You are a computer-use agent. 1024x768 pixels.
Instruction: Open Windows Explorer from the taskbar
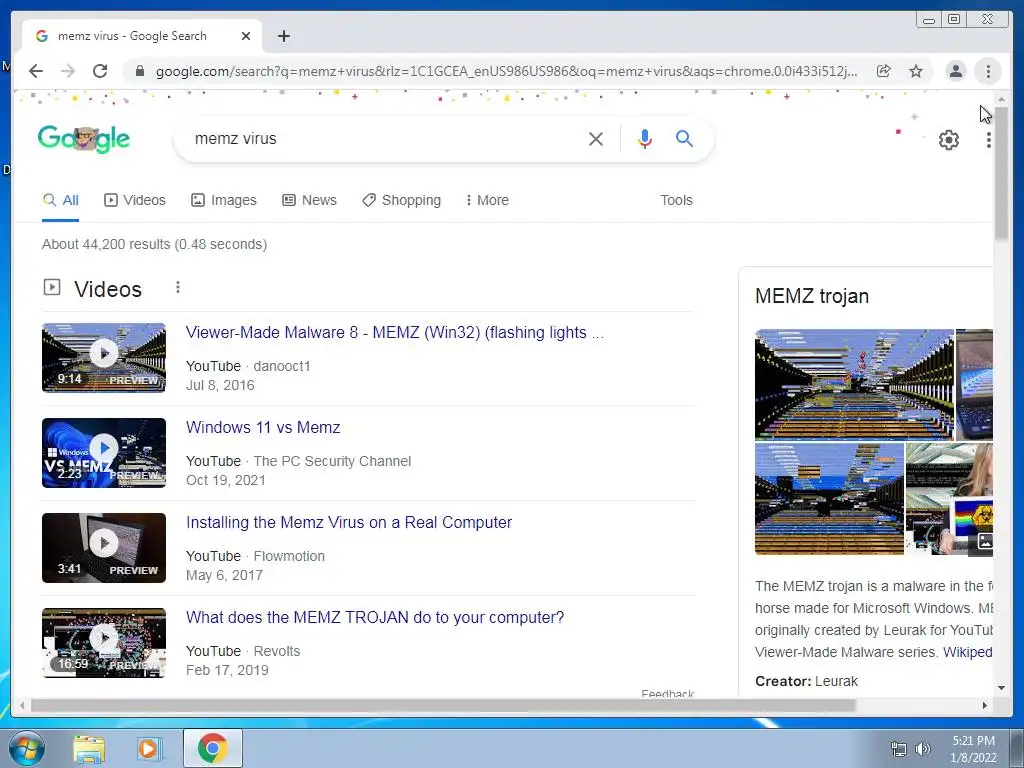tap(89, 748)
